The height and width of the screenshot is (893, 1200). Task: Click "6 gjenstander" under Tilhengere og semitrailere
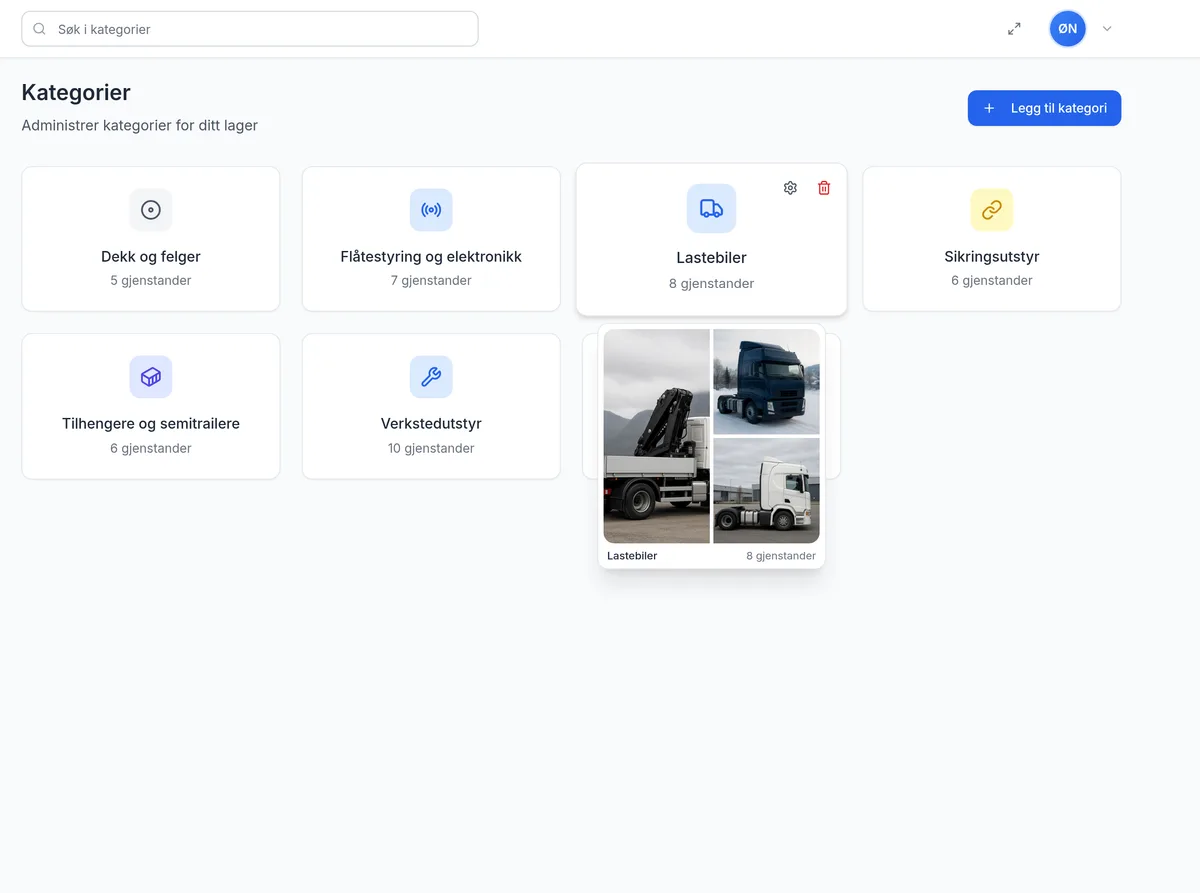[x=151, y=448]
